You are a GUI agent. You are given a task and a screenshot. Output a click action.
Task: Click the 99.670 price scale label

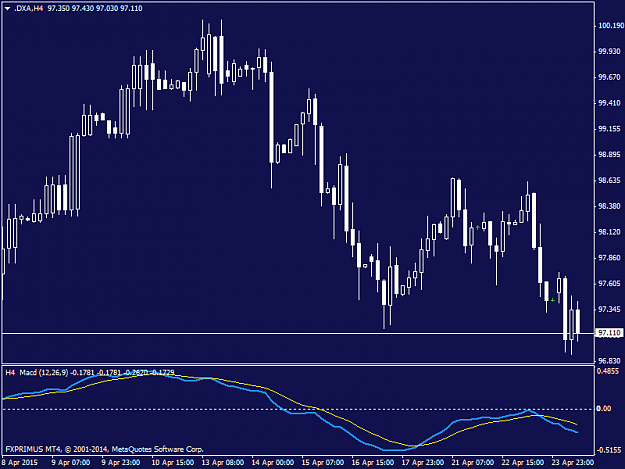point(609,77)
